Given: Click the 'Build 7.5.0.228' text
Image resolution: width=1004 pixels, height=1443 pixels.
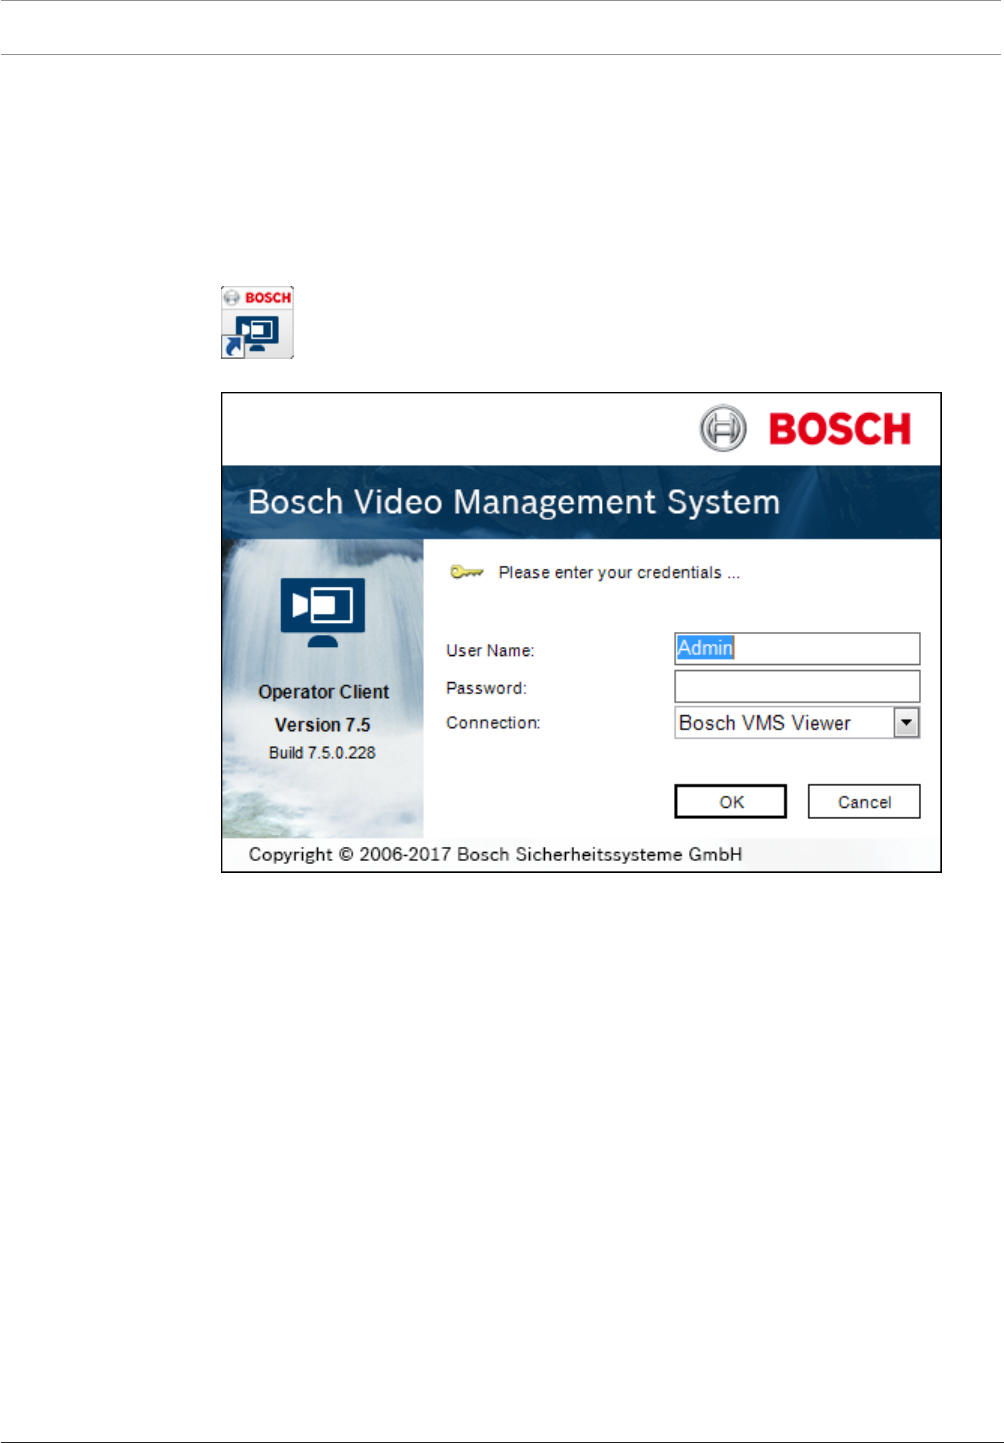Looking at the screenshot, I should click(322, 752).
